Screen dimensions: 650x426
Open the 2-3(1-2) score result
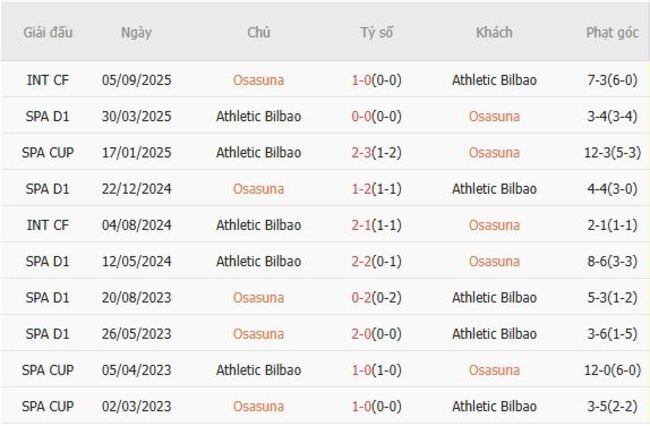tap(377, 153)
